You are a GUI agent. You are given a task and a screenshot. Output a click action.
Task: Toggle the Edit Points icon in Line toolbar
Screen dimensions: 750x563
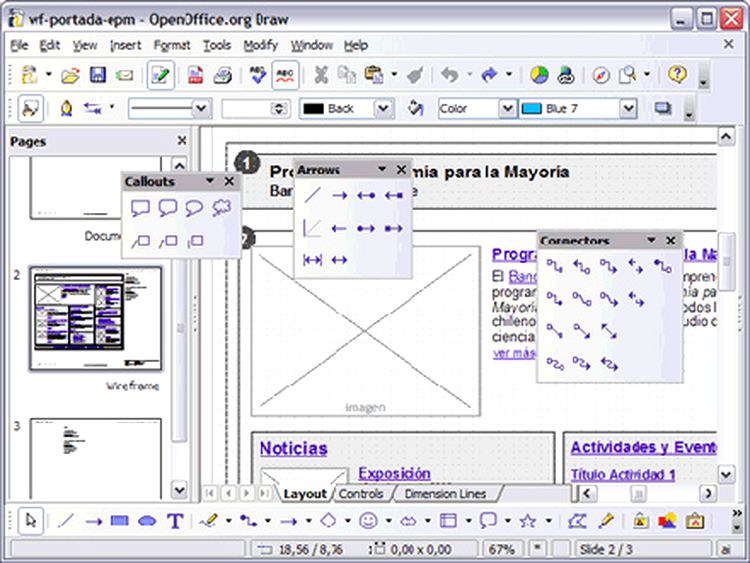30,109
